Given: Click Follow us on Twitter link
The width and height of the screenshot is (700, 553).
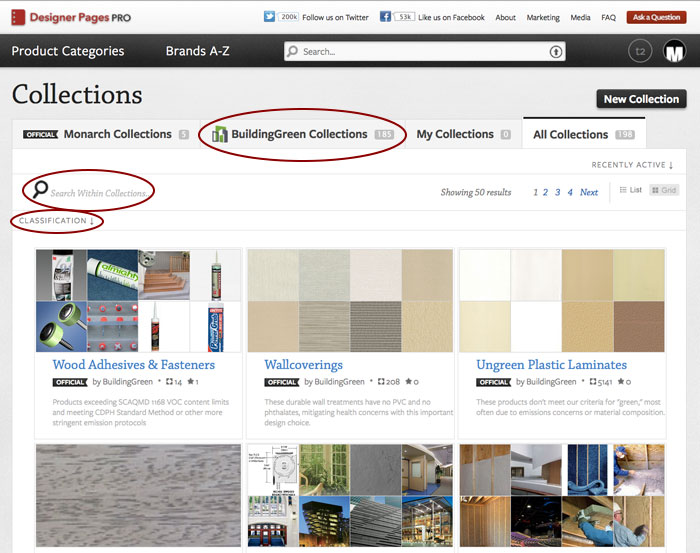Looking at the screenshot, I should tap(335, 17).
